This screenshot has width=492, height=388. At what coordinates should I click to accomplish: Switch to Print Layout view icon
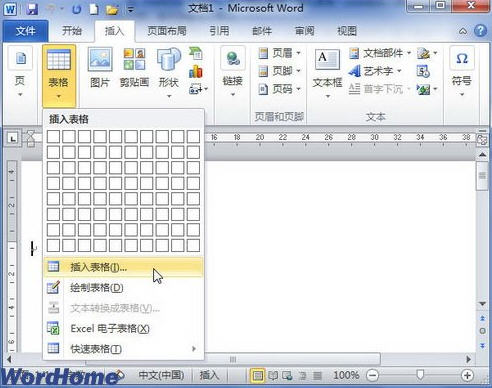tap(257, 376)
